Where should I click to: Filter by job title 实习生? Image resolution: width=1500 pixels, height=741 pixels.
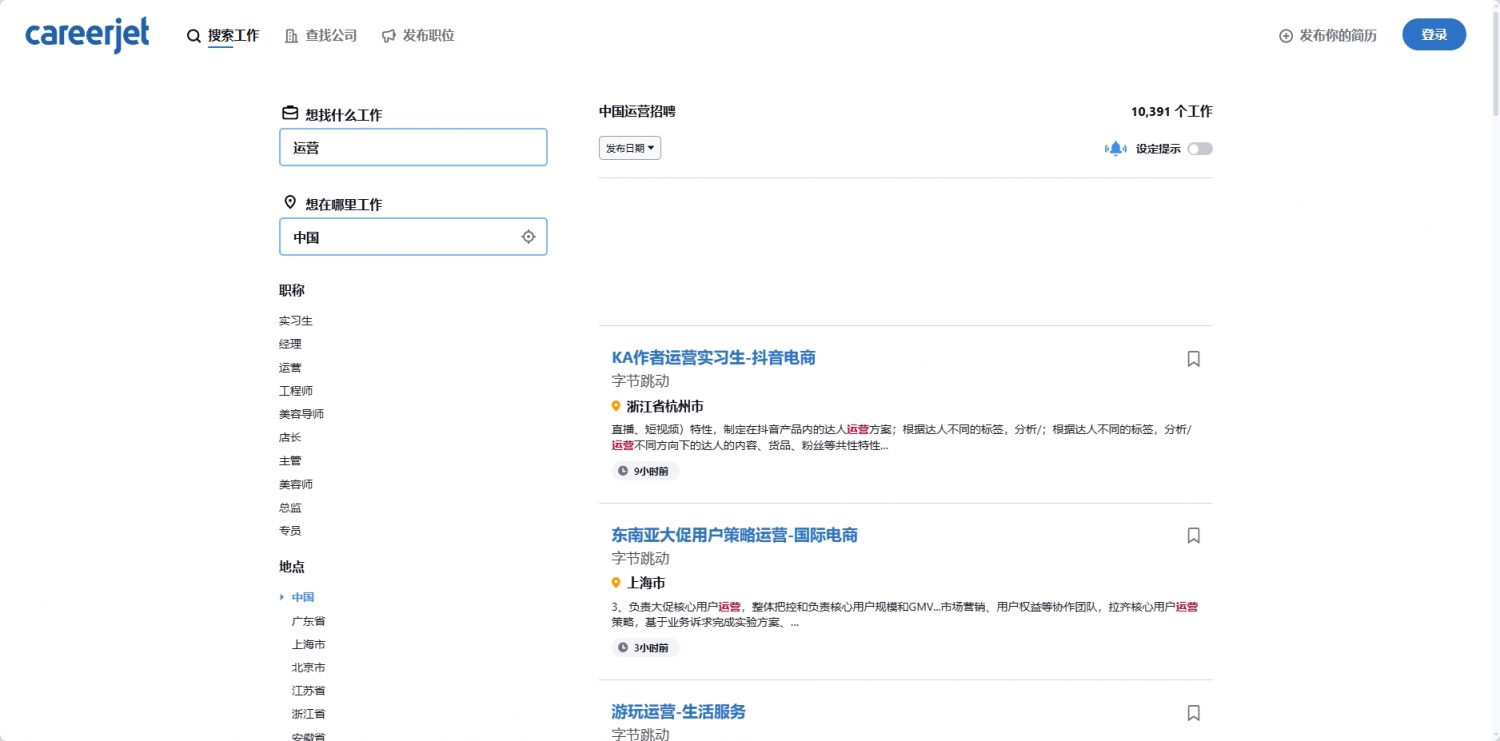296,321
